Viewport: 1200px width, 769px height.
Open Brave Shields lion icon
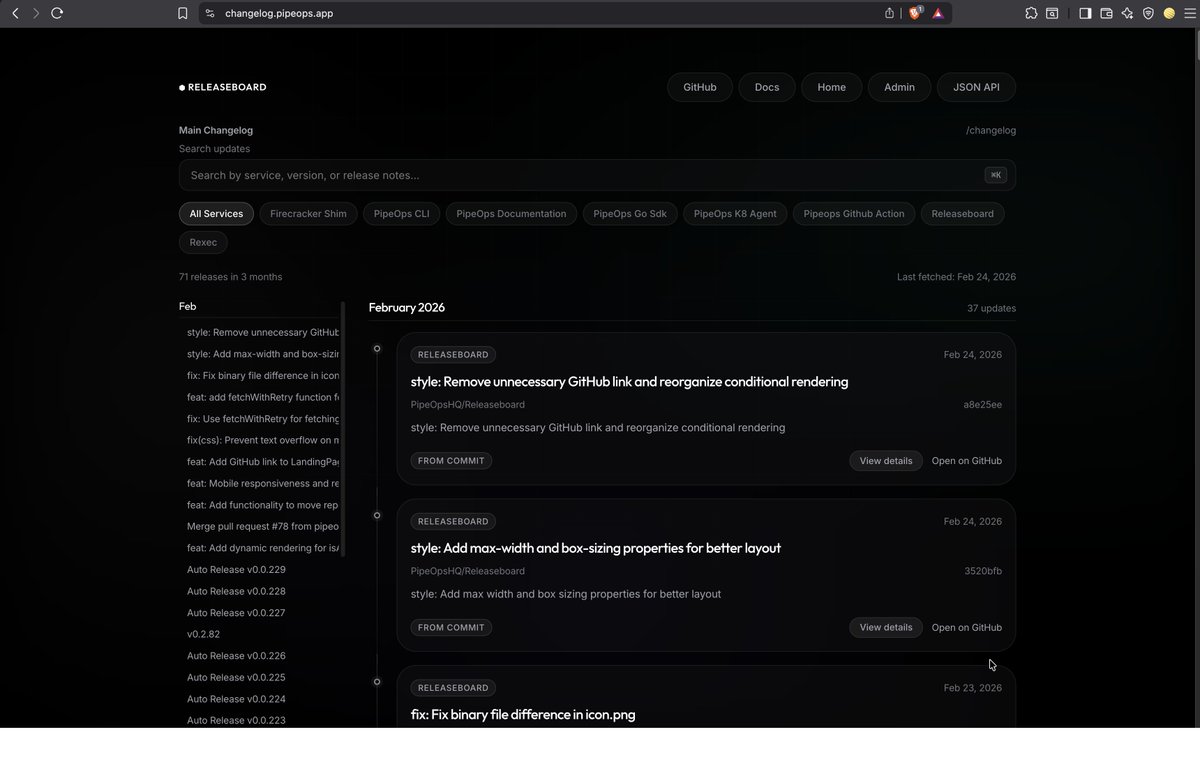point(915,13)
